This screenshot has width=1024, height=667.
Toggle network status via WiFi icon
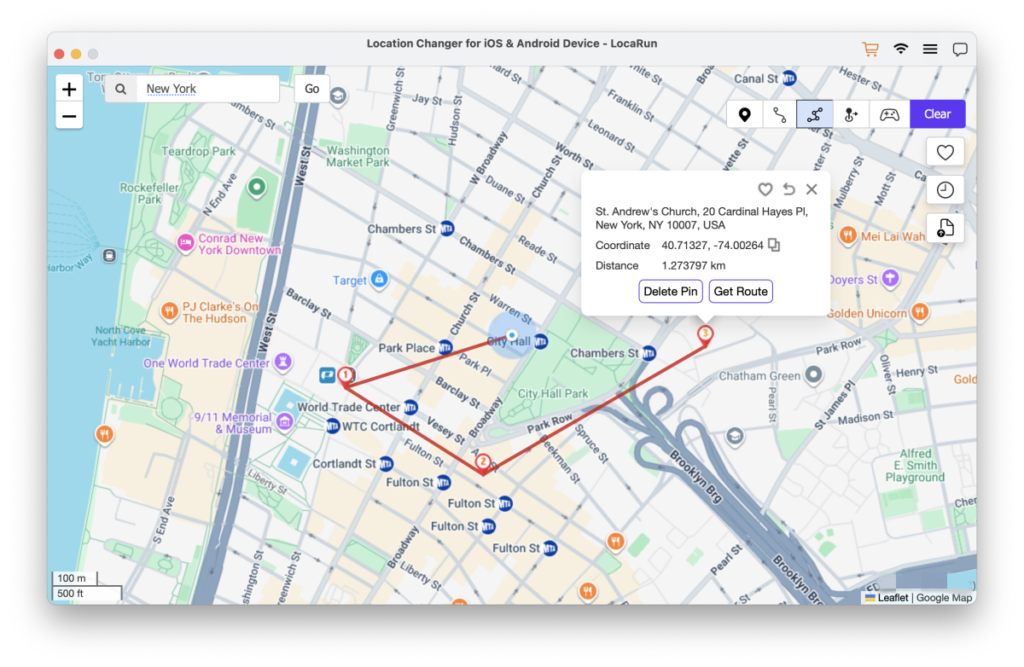click(x=900, y=48)
